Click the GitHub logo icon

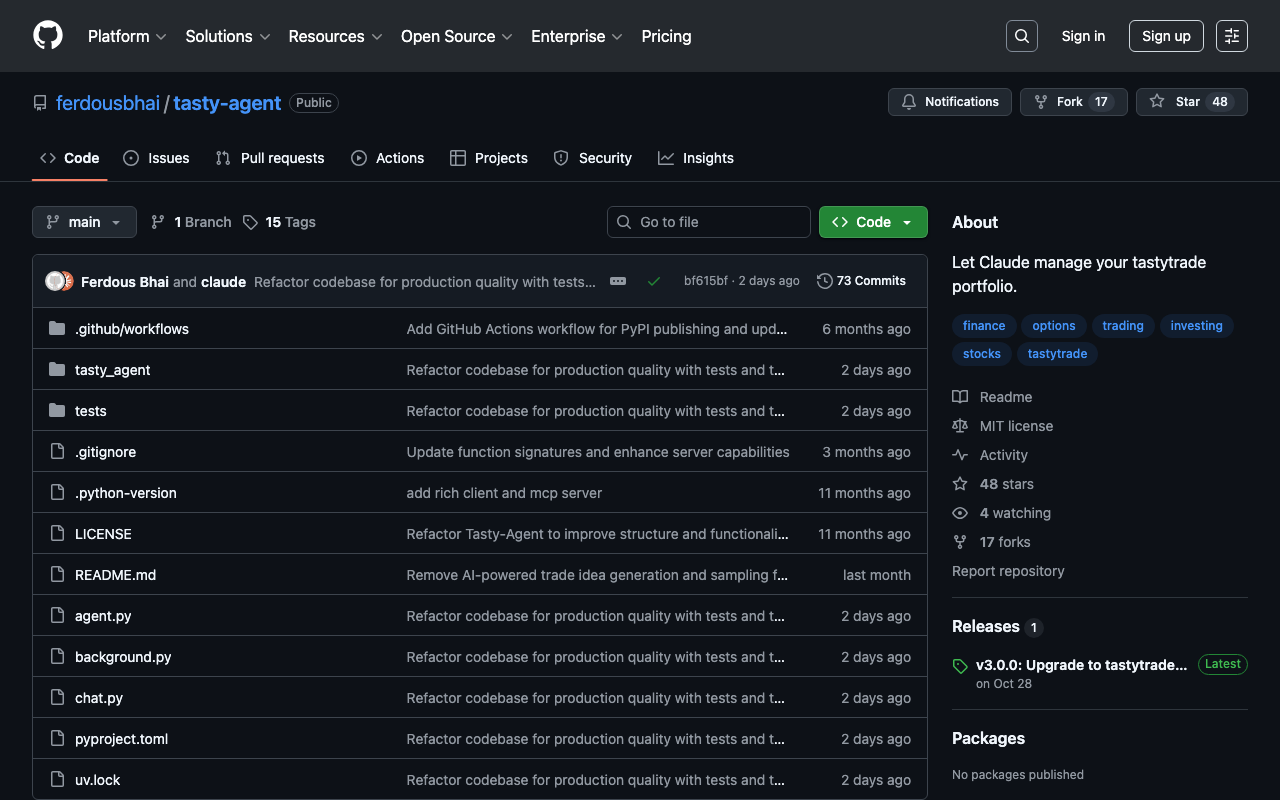(x=48, y=36)
